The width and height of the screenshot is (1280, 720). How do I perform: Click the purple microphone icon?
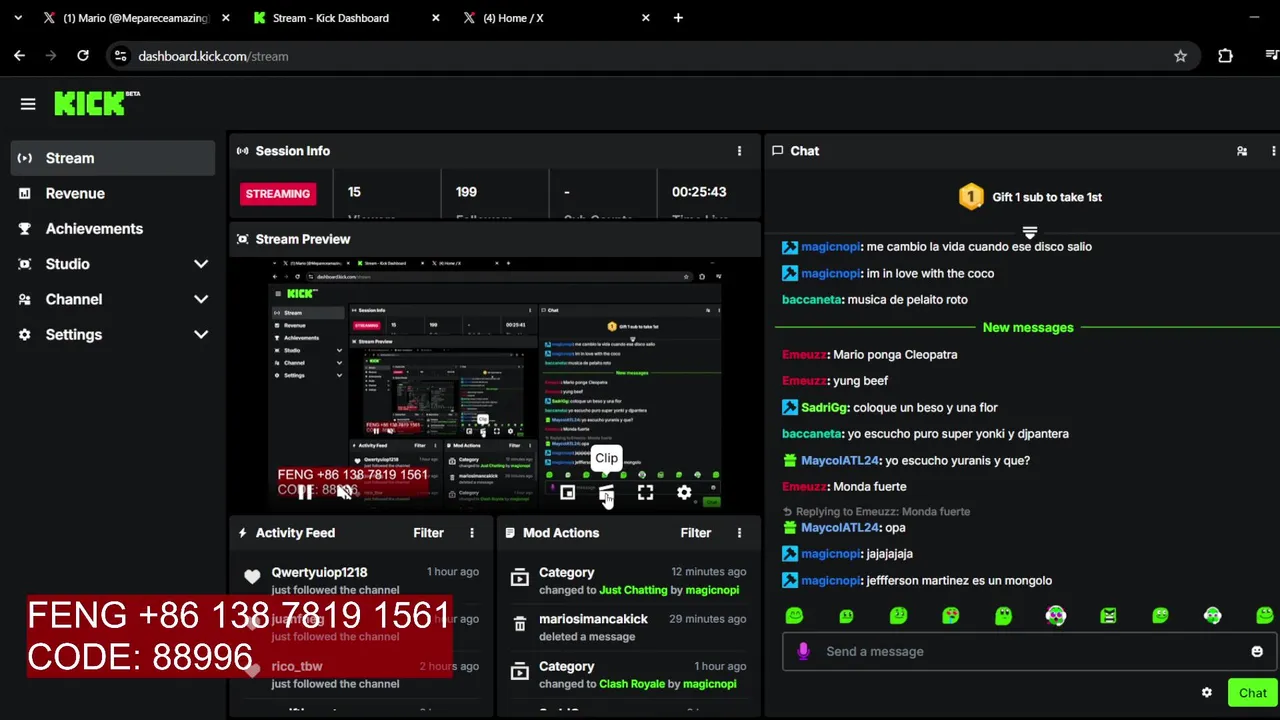(x=803, y=651)
